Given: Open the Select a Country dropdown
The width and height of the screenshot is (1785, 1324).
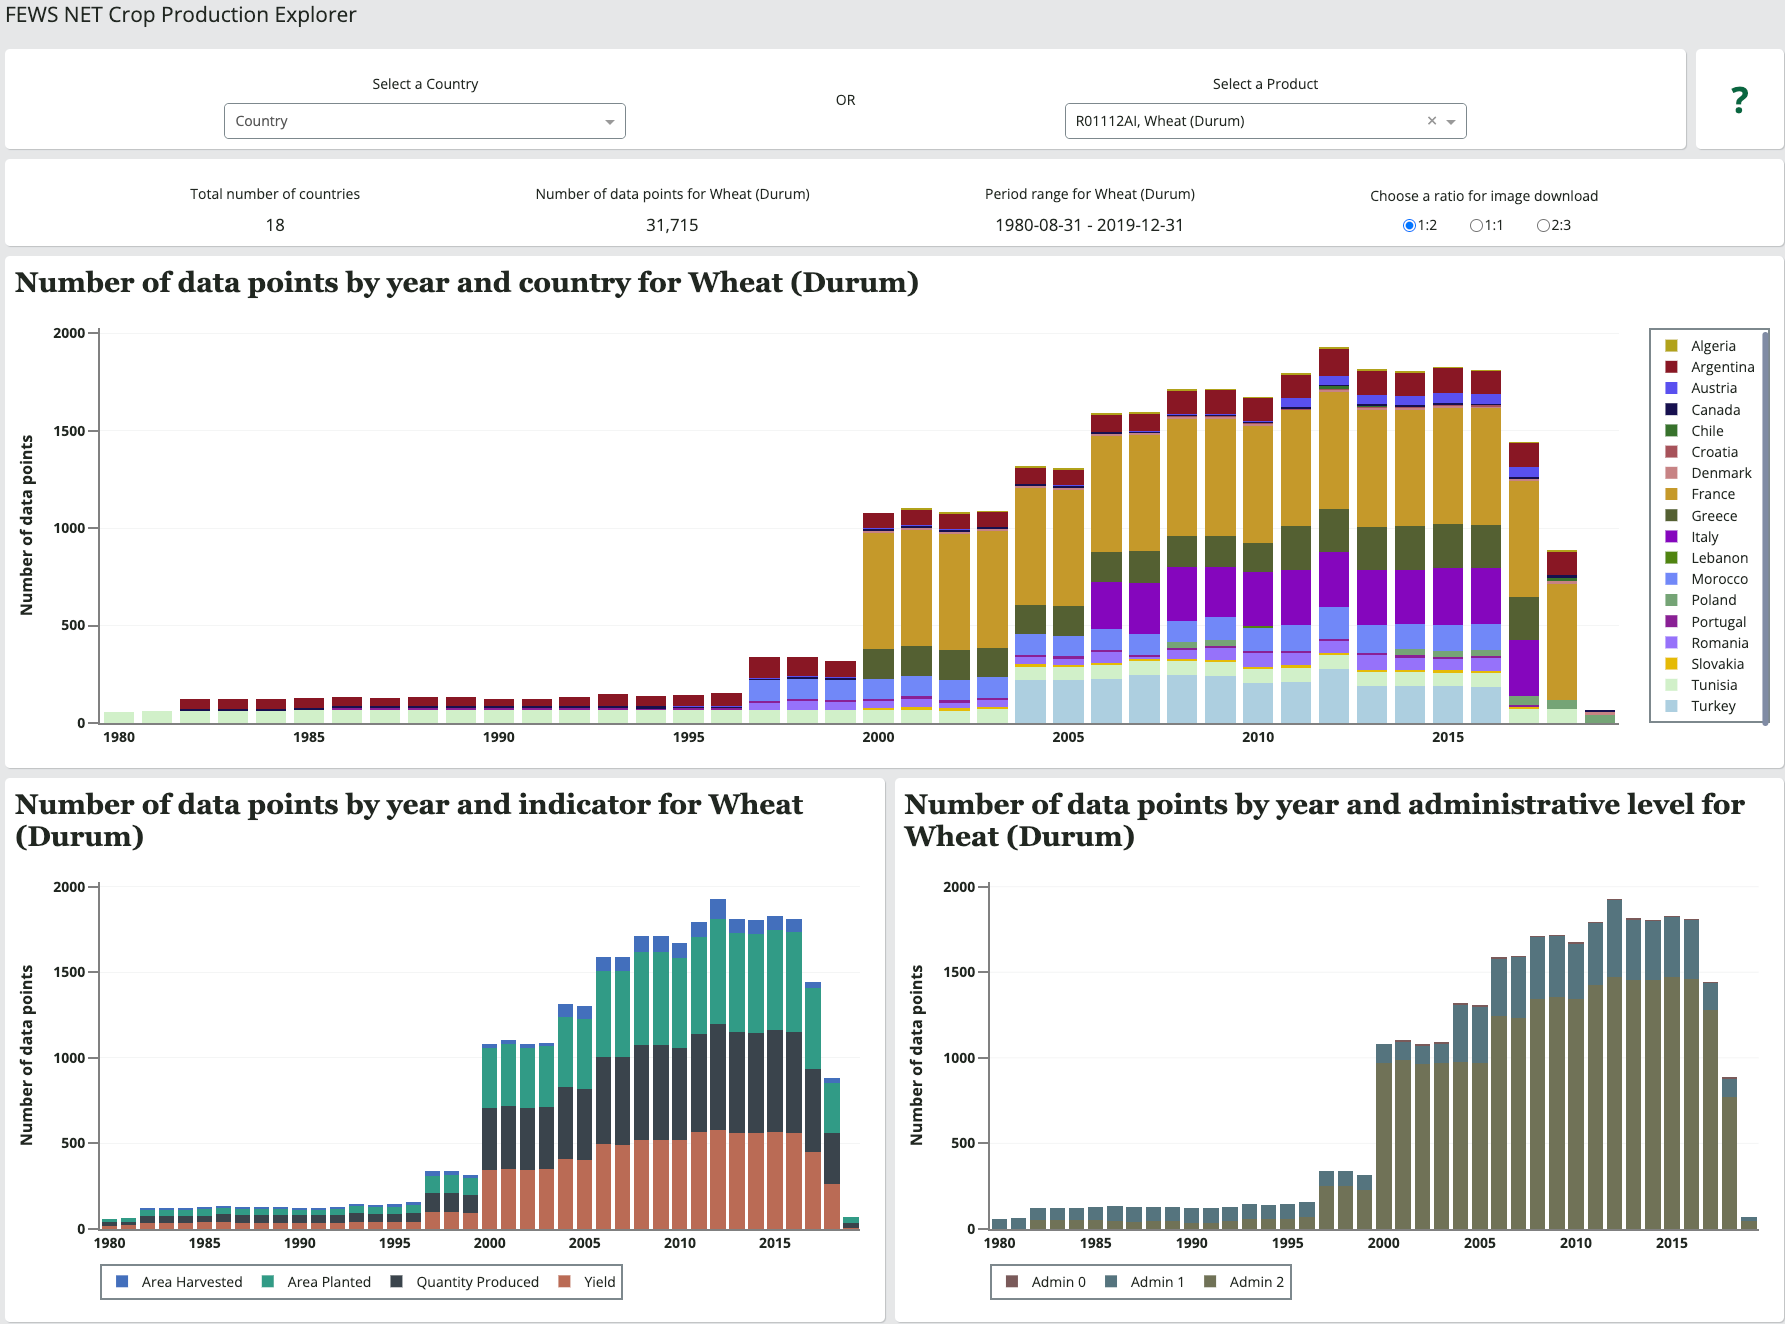Looking at the screenshot, I should point(424,121).
